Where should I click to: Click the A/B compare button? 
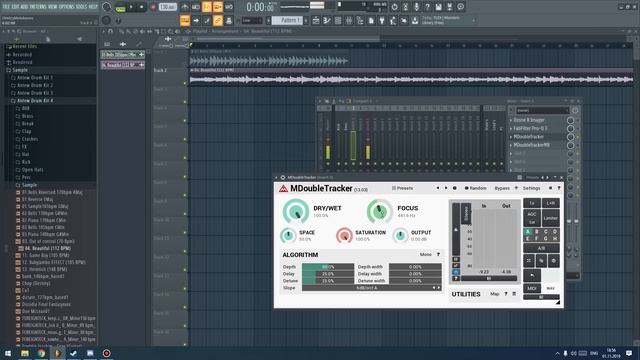tap(541, 248)
